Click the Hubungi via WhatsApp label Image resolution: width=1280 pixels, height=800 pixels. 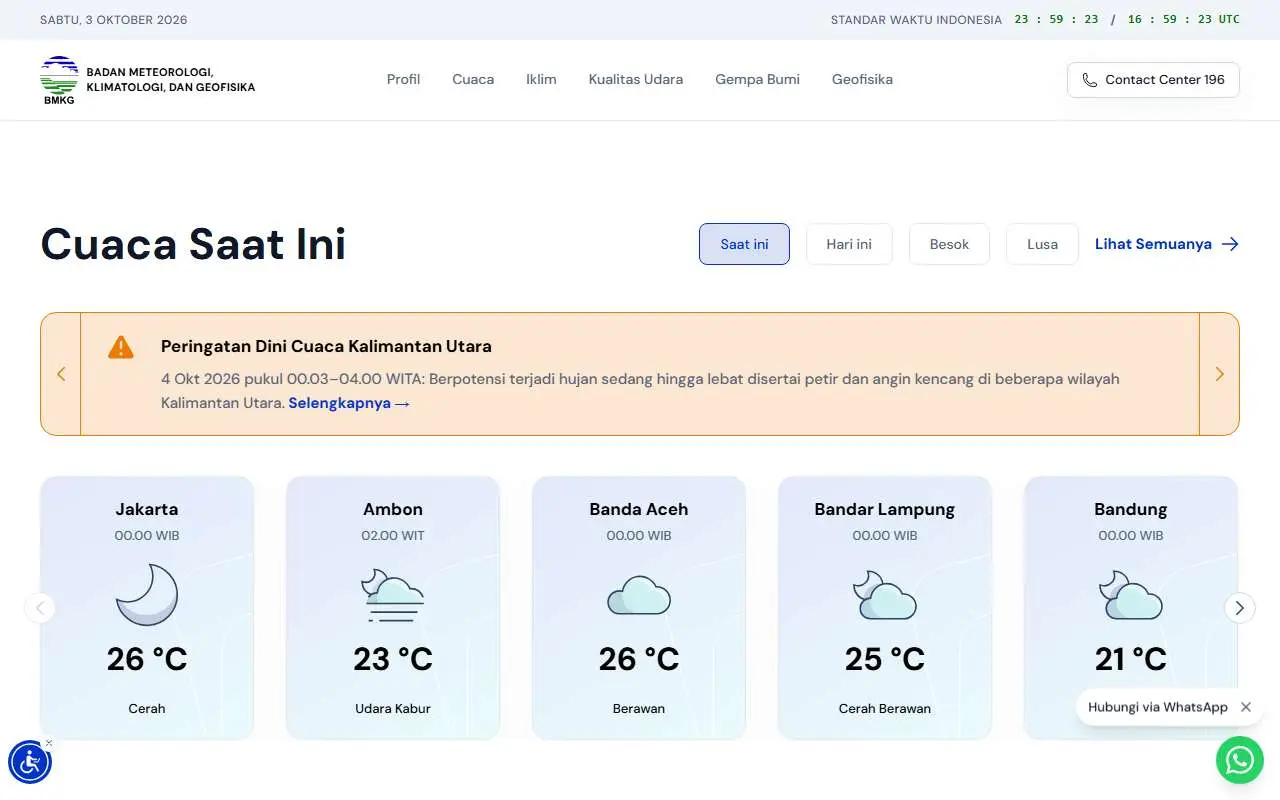click(1158, 707)
